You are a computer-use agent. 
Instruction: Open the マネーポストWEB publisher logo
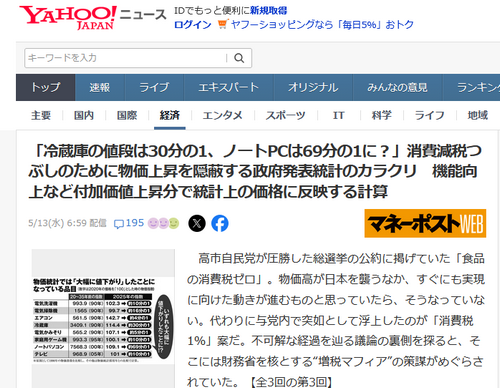click(x=425, y=223)
